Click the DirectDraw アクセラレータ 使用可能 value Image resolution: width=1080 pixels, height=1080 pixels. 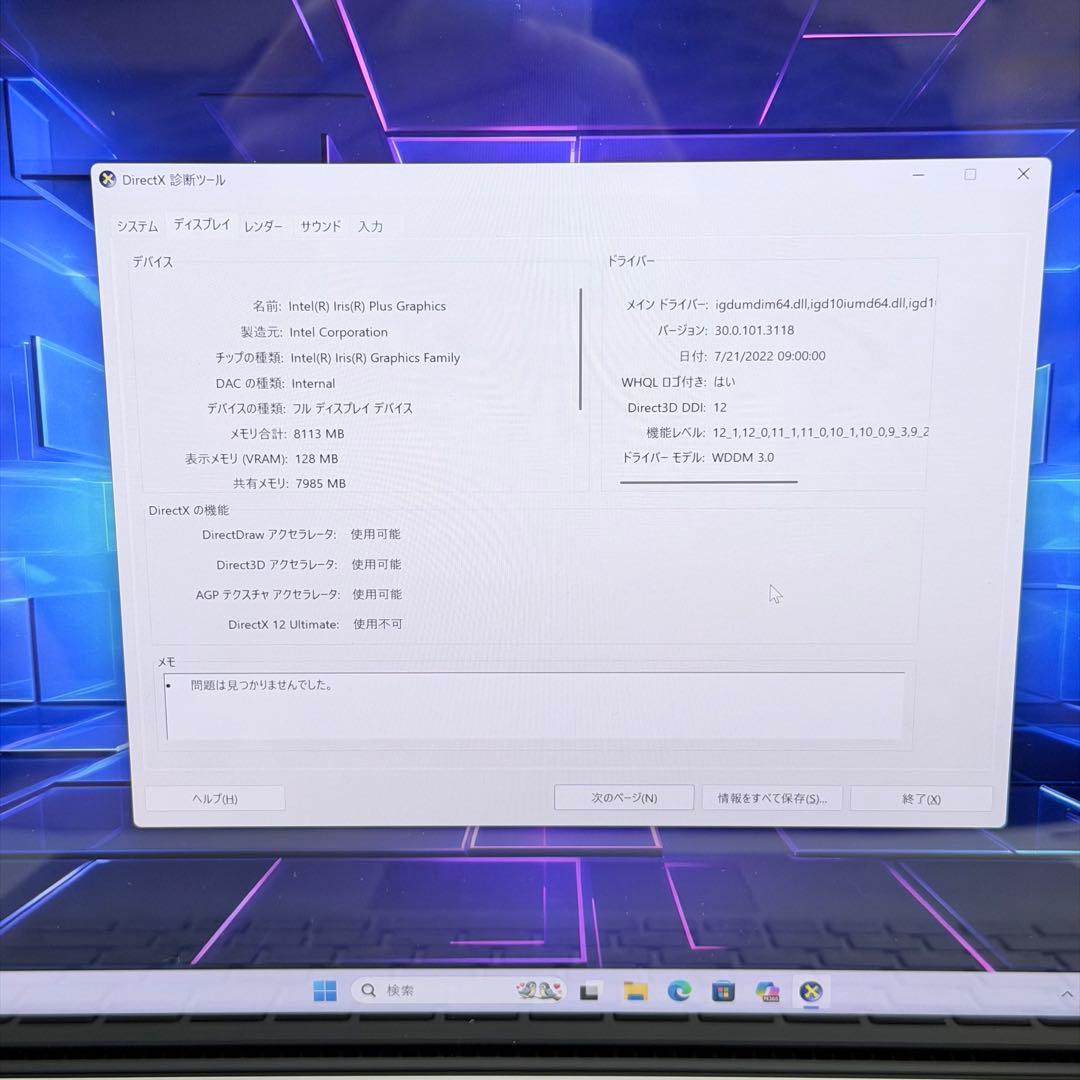click(375, 534)
